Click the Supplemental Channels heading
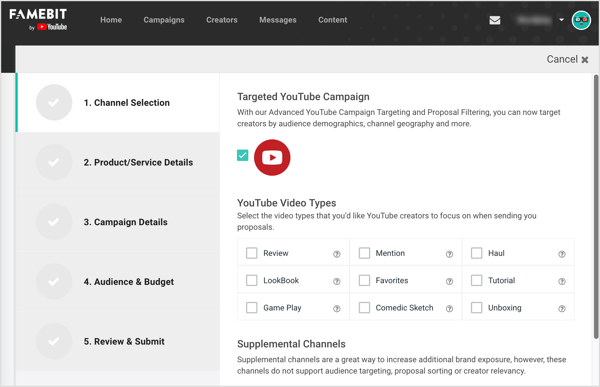 291,344
